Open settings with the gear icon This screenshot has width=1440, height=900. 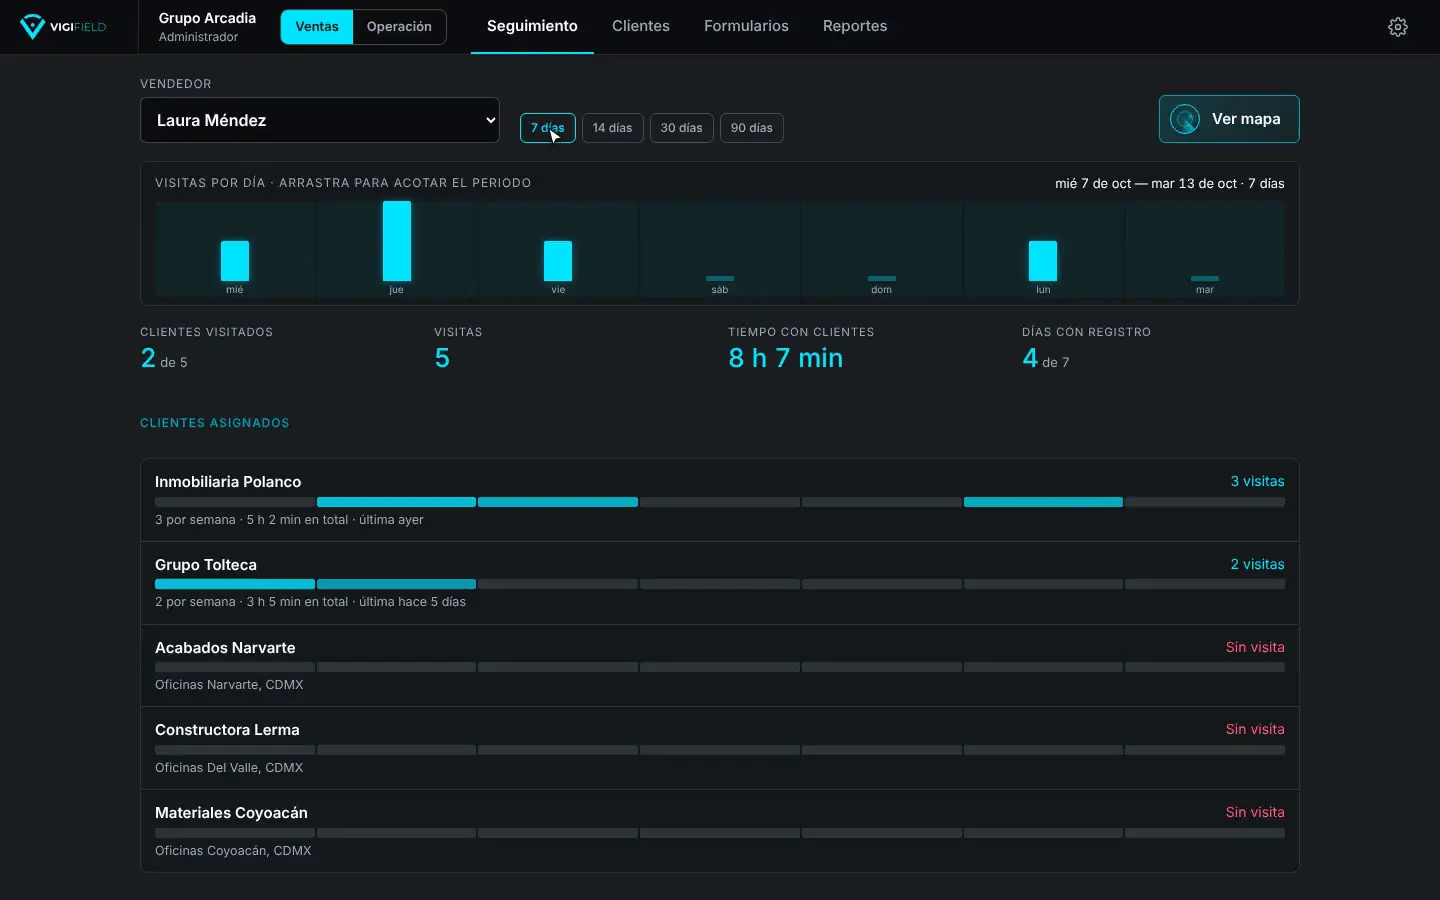pos(1398,27)
